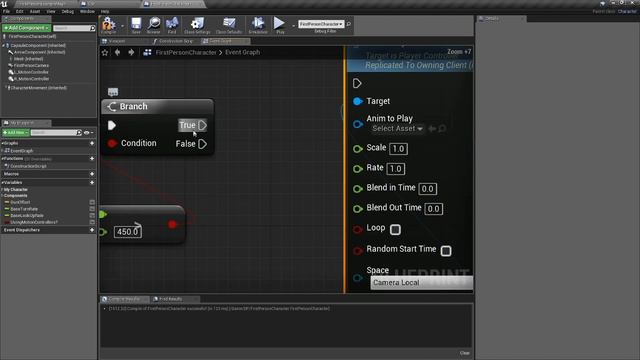
Task: Click the green Scale pin
Action: click(358, 149)
